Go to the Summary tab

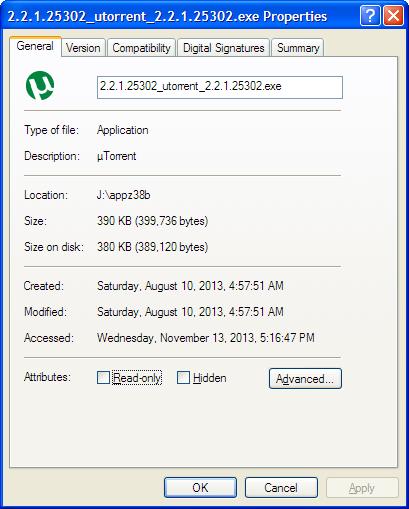pos(298,48)
